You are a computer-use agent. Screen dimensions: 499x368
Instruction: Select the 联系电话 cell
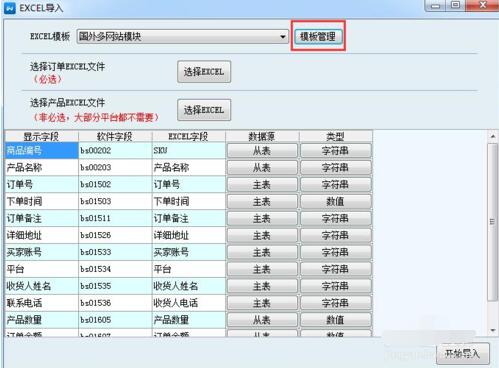[x=41, y=303]
